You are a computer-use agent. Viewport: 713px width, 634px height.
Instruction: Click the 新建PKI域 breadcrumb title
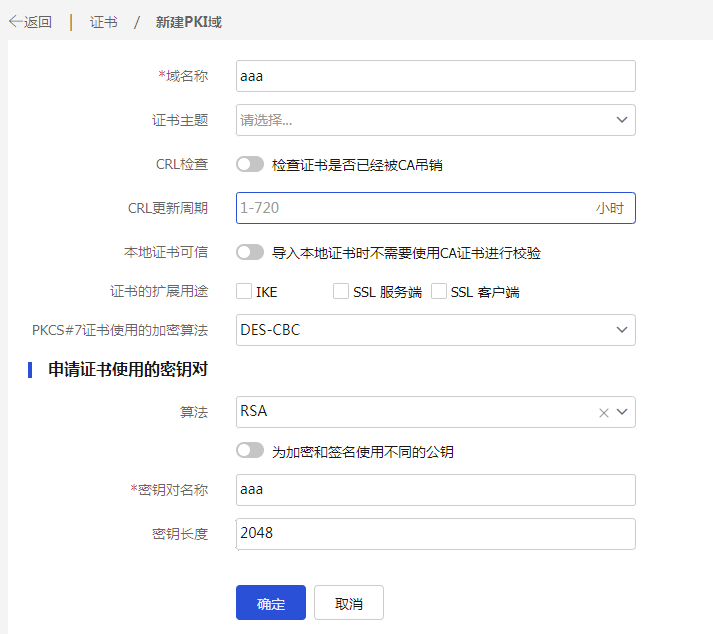pos(189,22)
